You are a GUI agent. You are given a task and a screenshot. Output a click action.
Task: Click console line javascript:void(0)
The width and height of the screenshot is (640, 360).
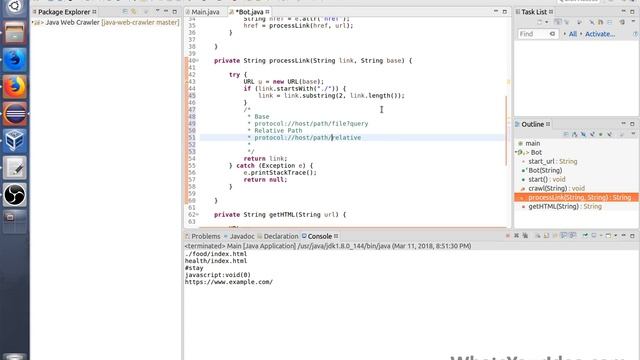click(x=218, y=275)
